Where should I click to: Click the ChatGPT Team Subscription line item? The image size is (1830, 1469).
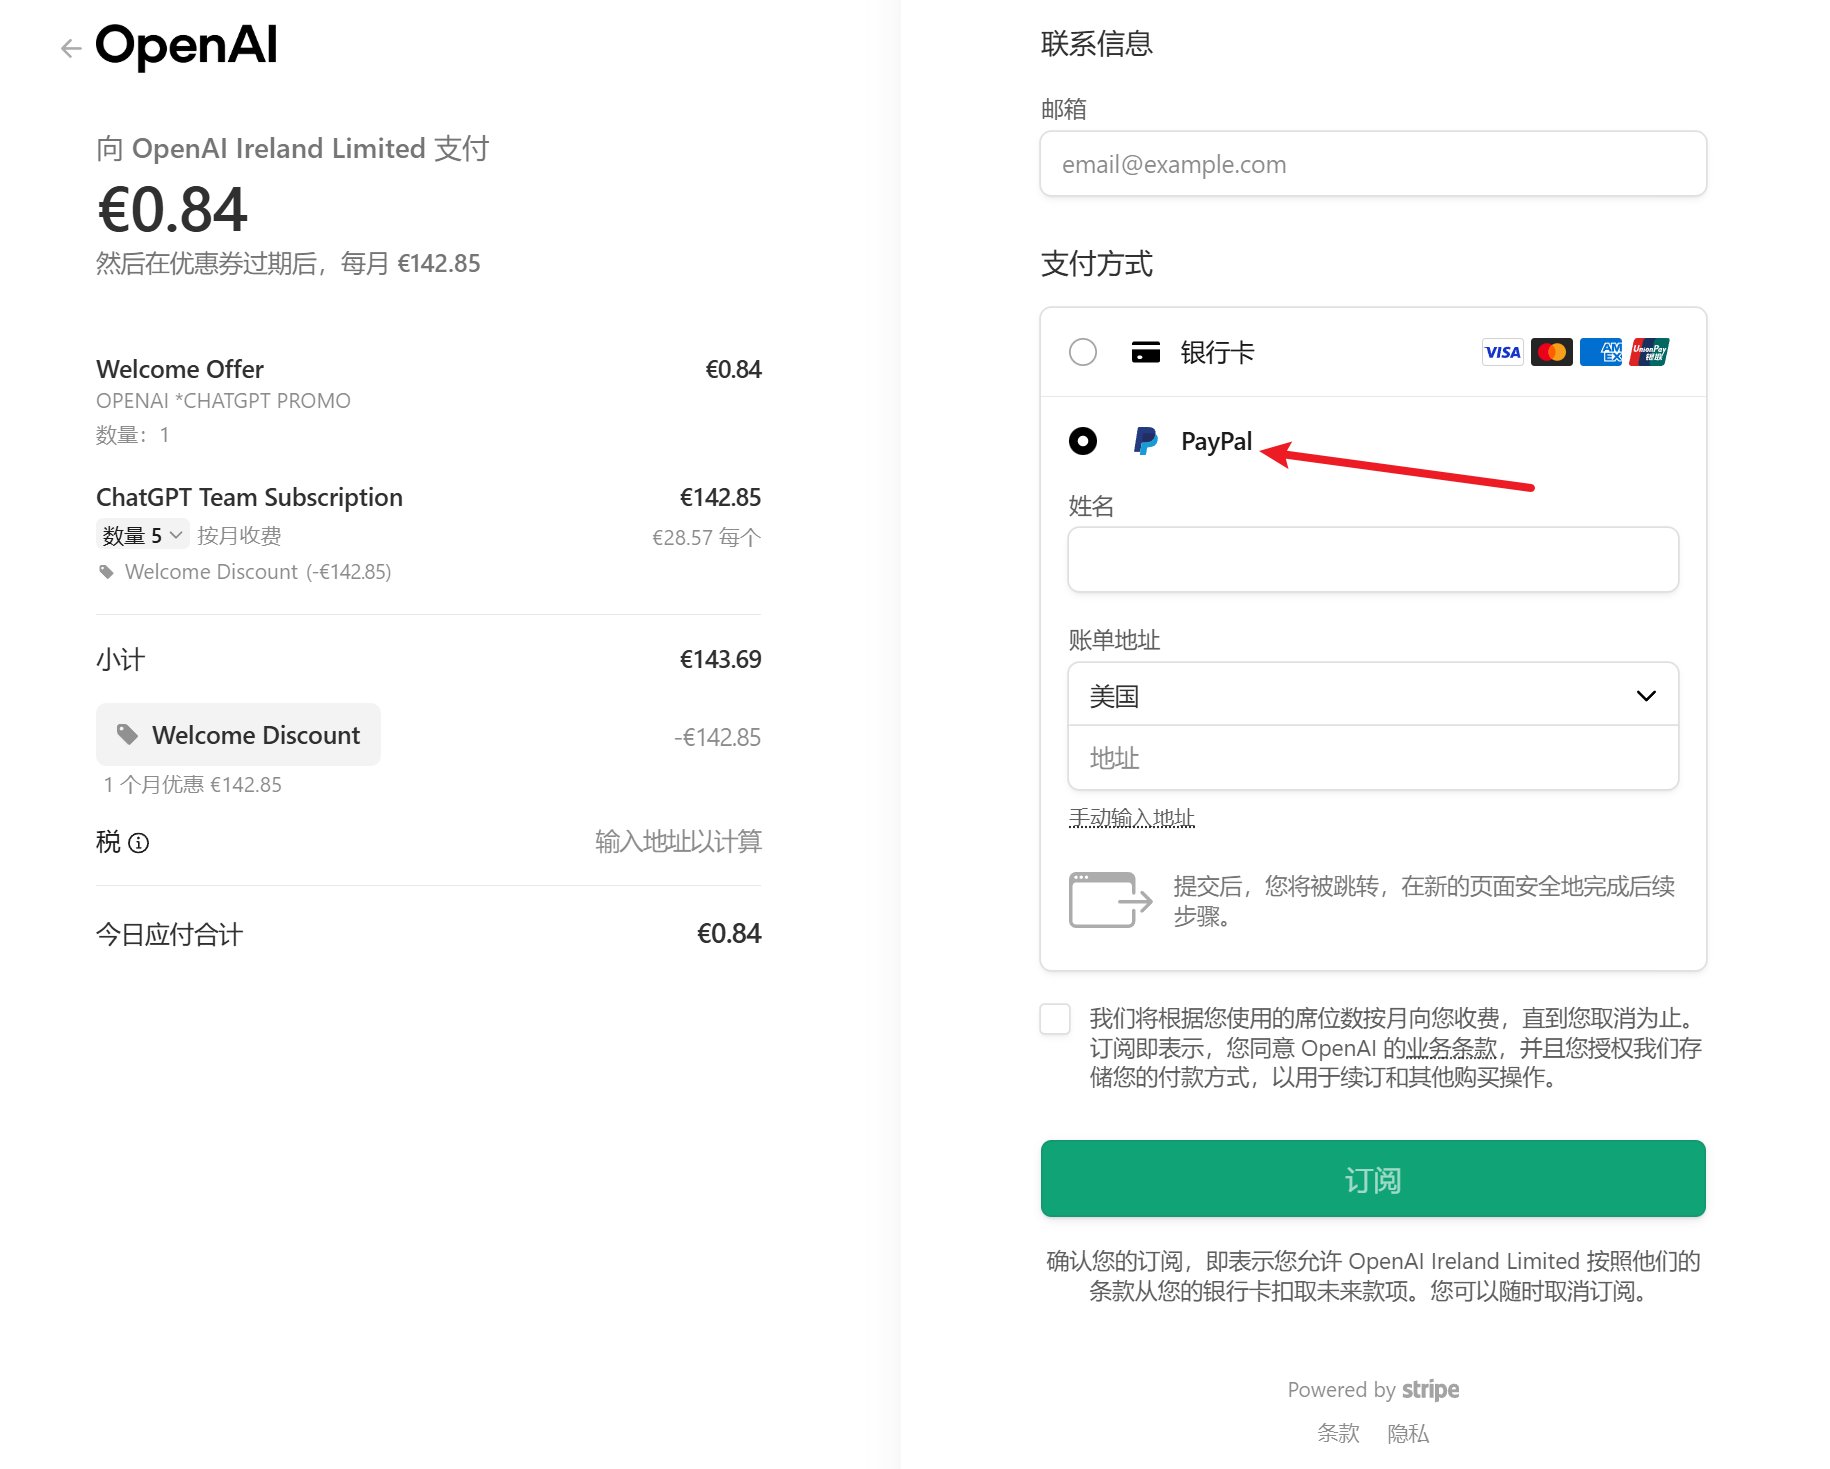(428, 533)
